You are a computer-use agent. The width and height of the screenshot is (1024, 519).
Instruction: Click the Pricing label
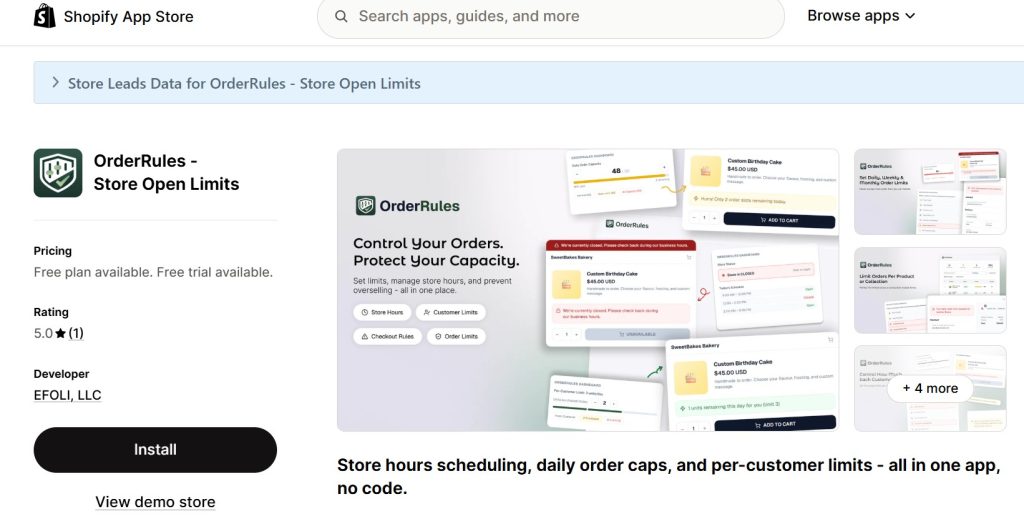(53, 251)
